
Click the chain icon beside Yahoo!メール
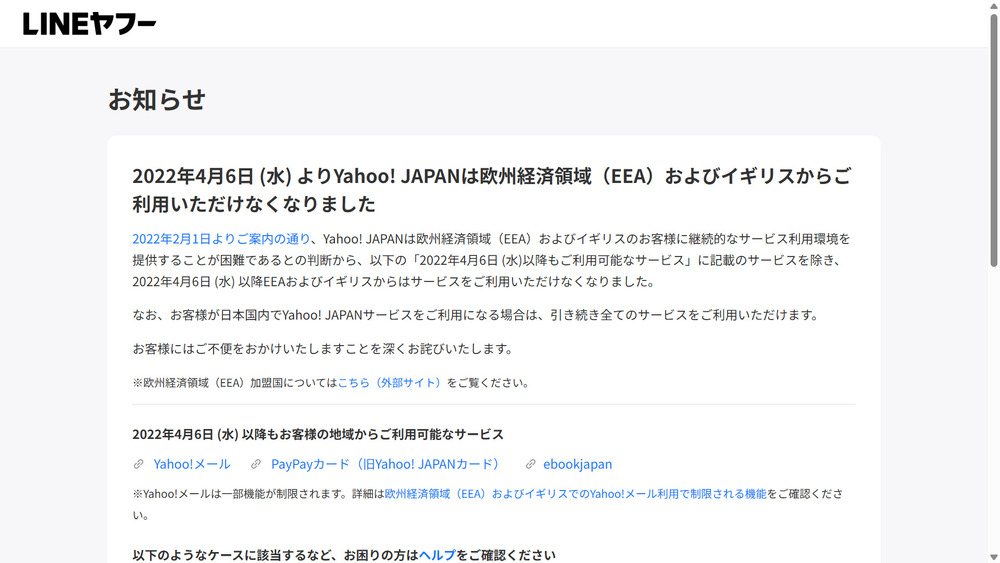coord(139,464)
